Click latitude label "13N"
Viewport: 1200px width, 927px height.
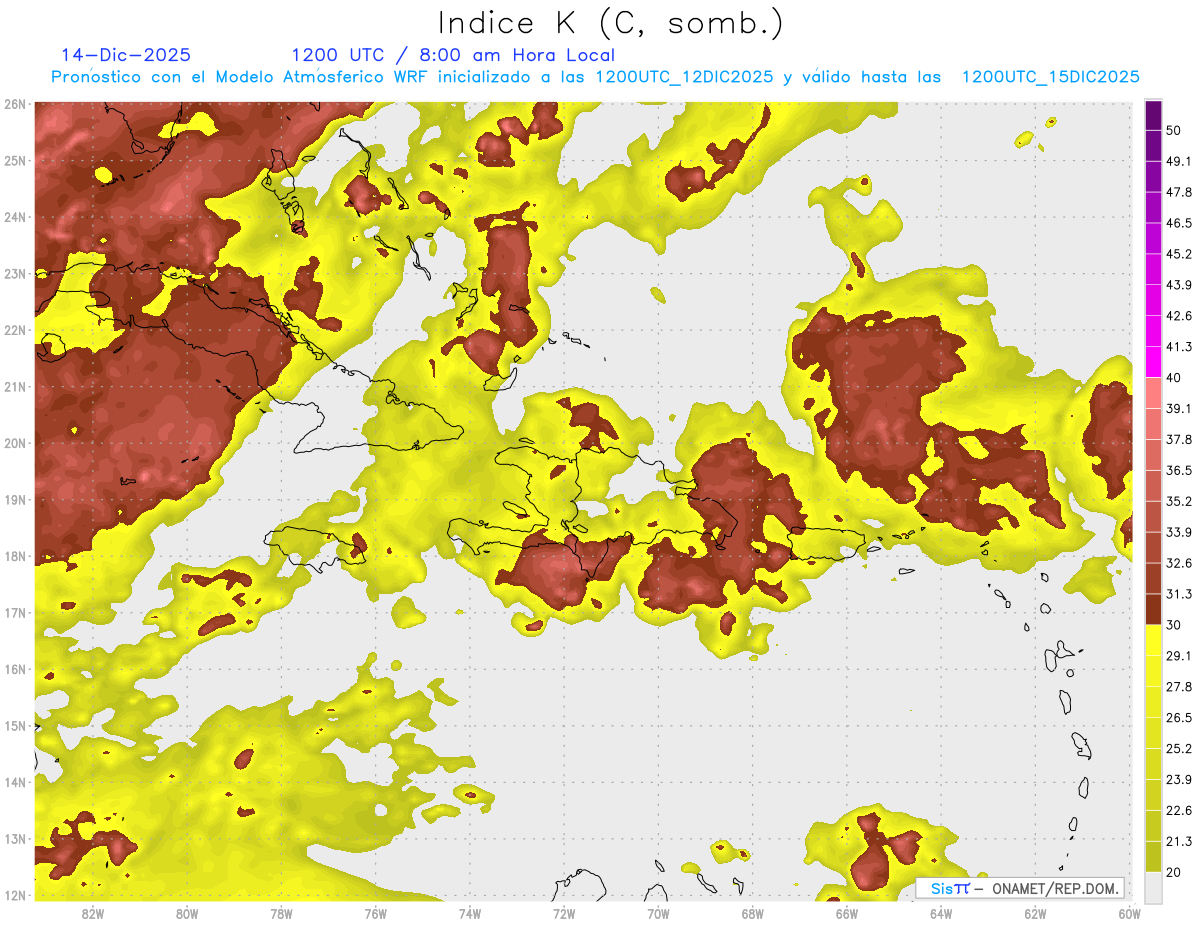click(15, 839)
